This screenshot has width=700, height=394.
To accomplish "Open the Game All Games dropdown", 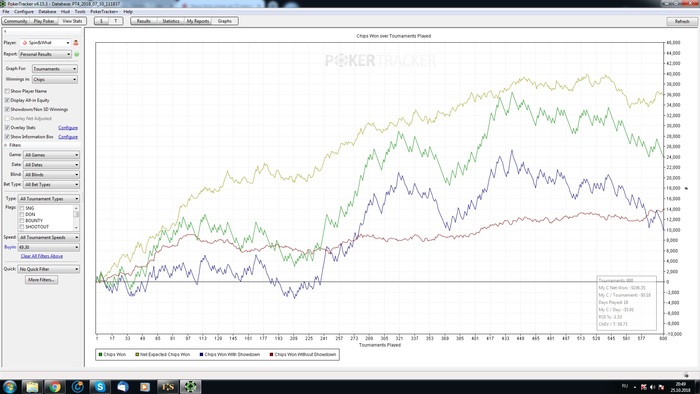I will (51, 155).
